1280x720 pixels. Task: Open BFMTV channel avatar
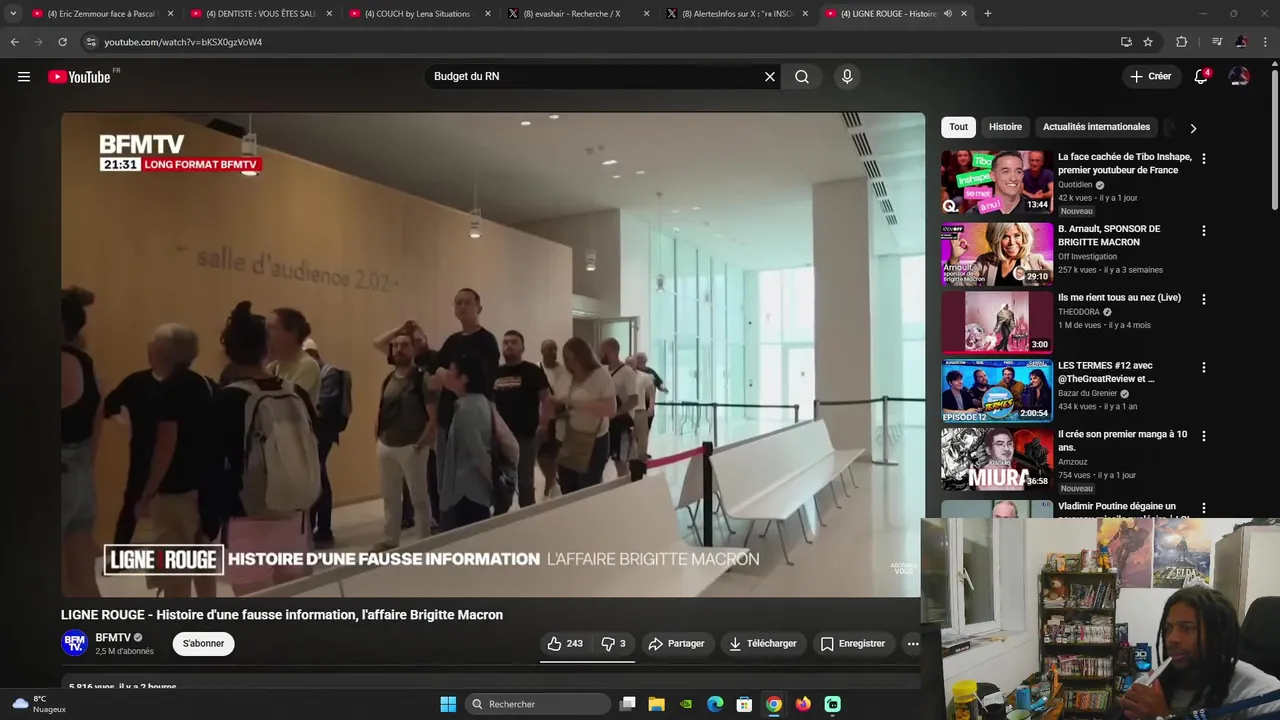point(74,643)
